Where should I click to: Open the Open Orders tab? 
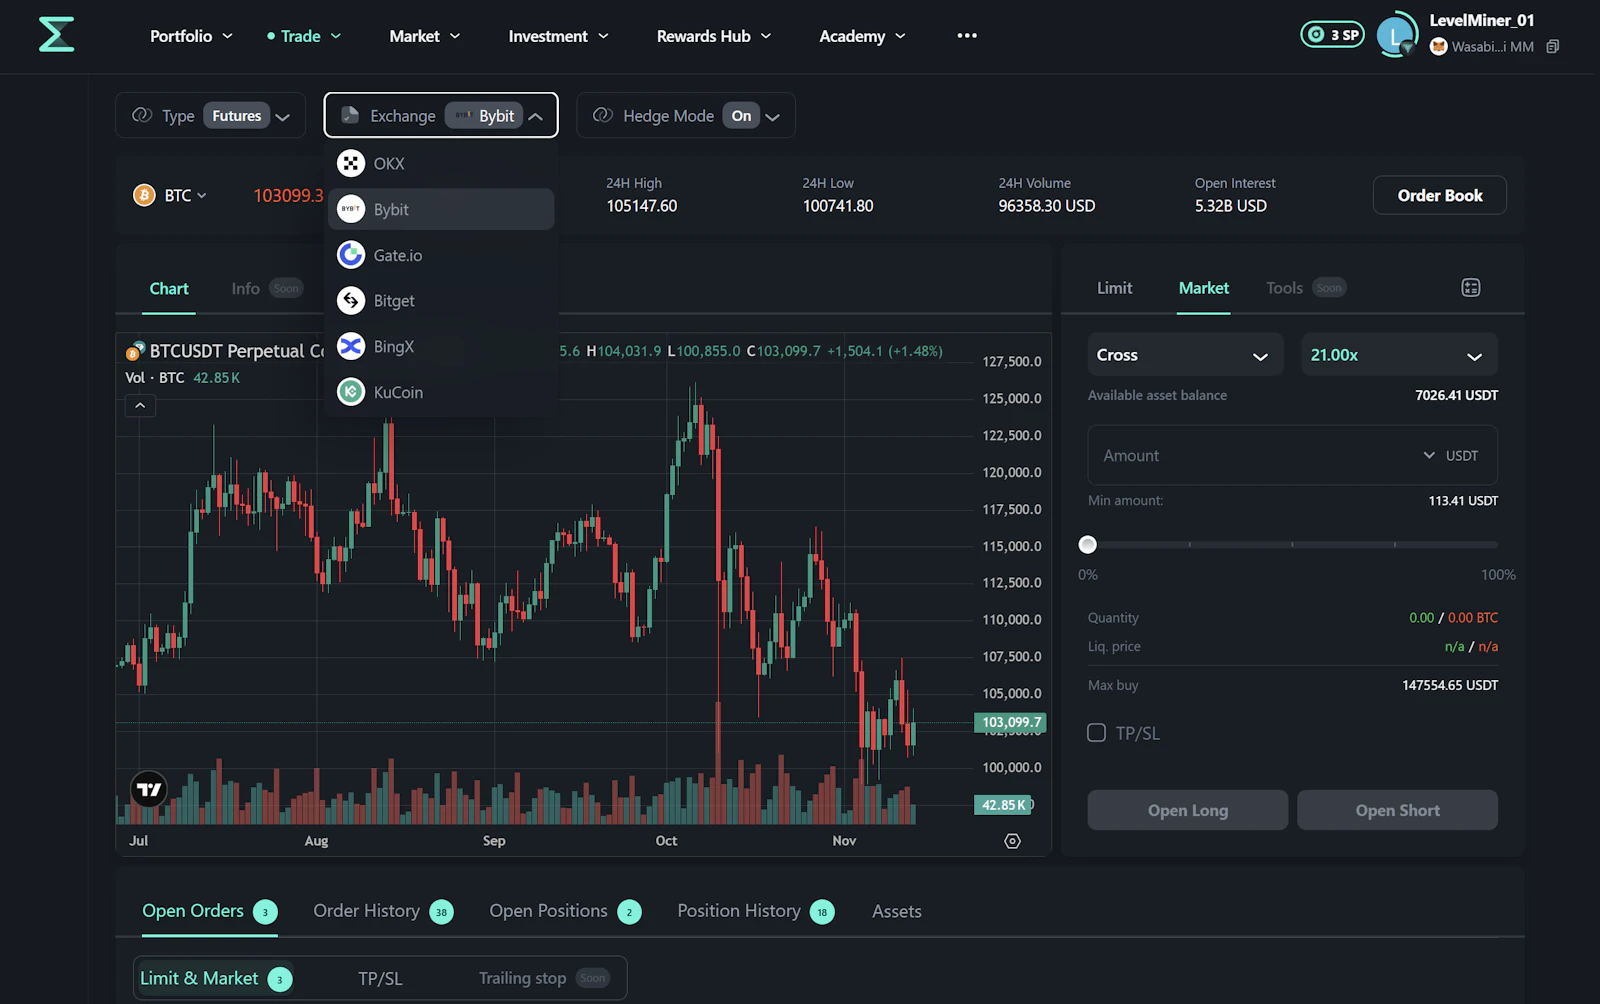tap(210, 911)
